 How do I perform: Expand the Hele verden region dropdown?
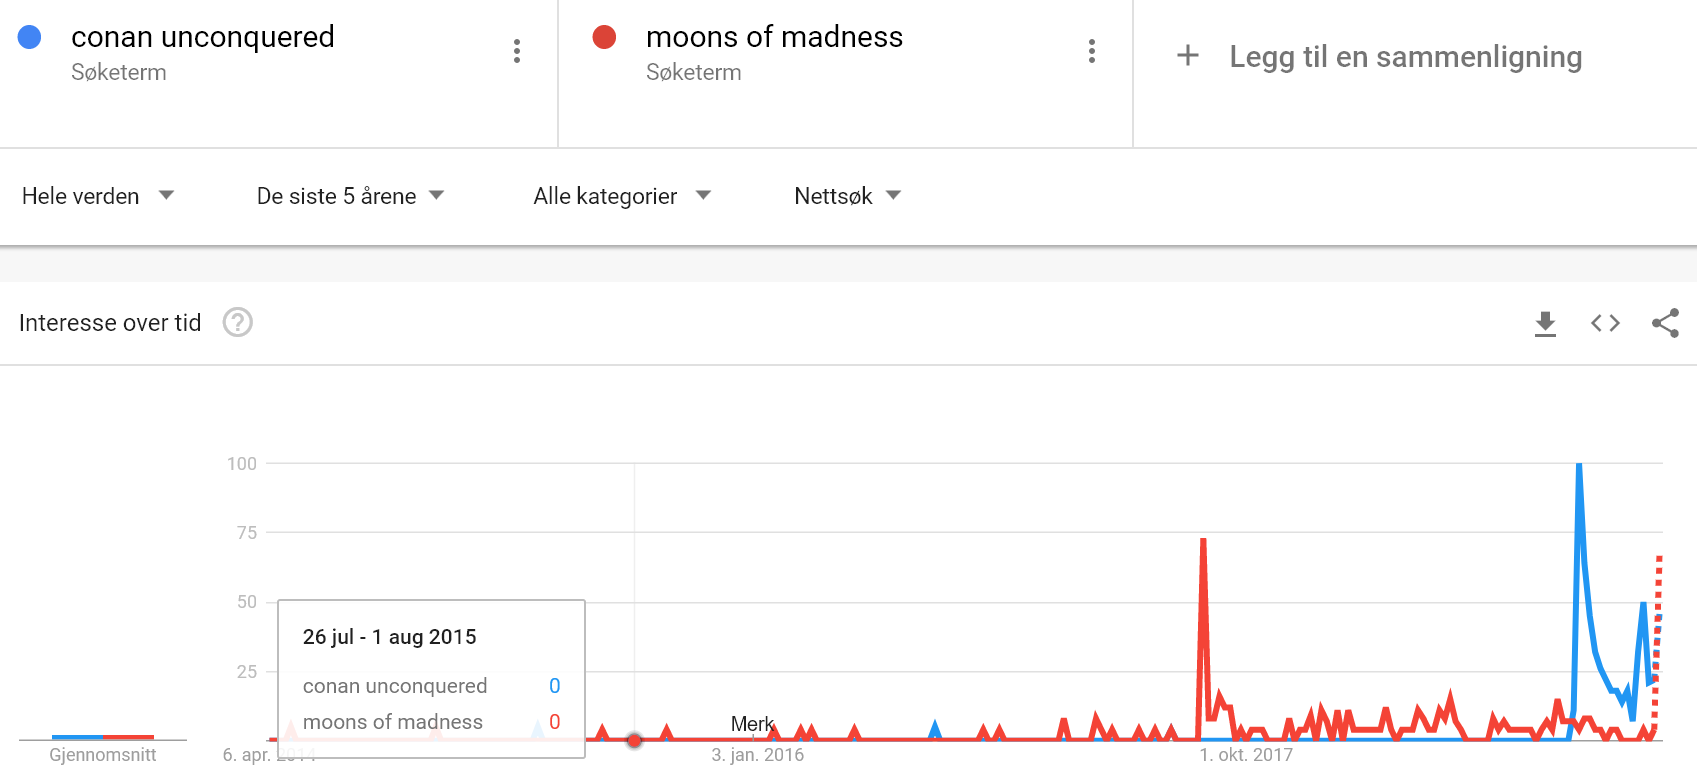coord(98,196)
